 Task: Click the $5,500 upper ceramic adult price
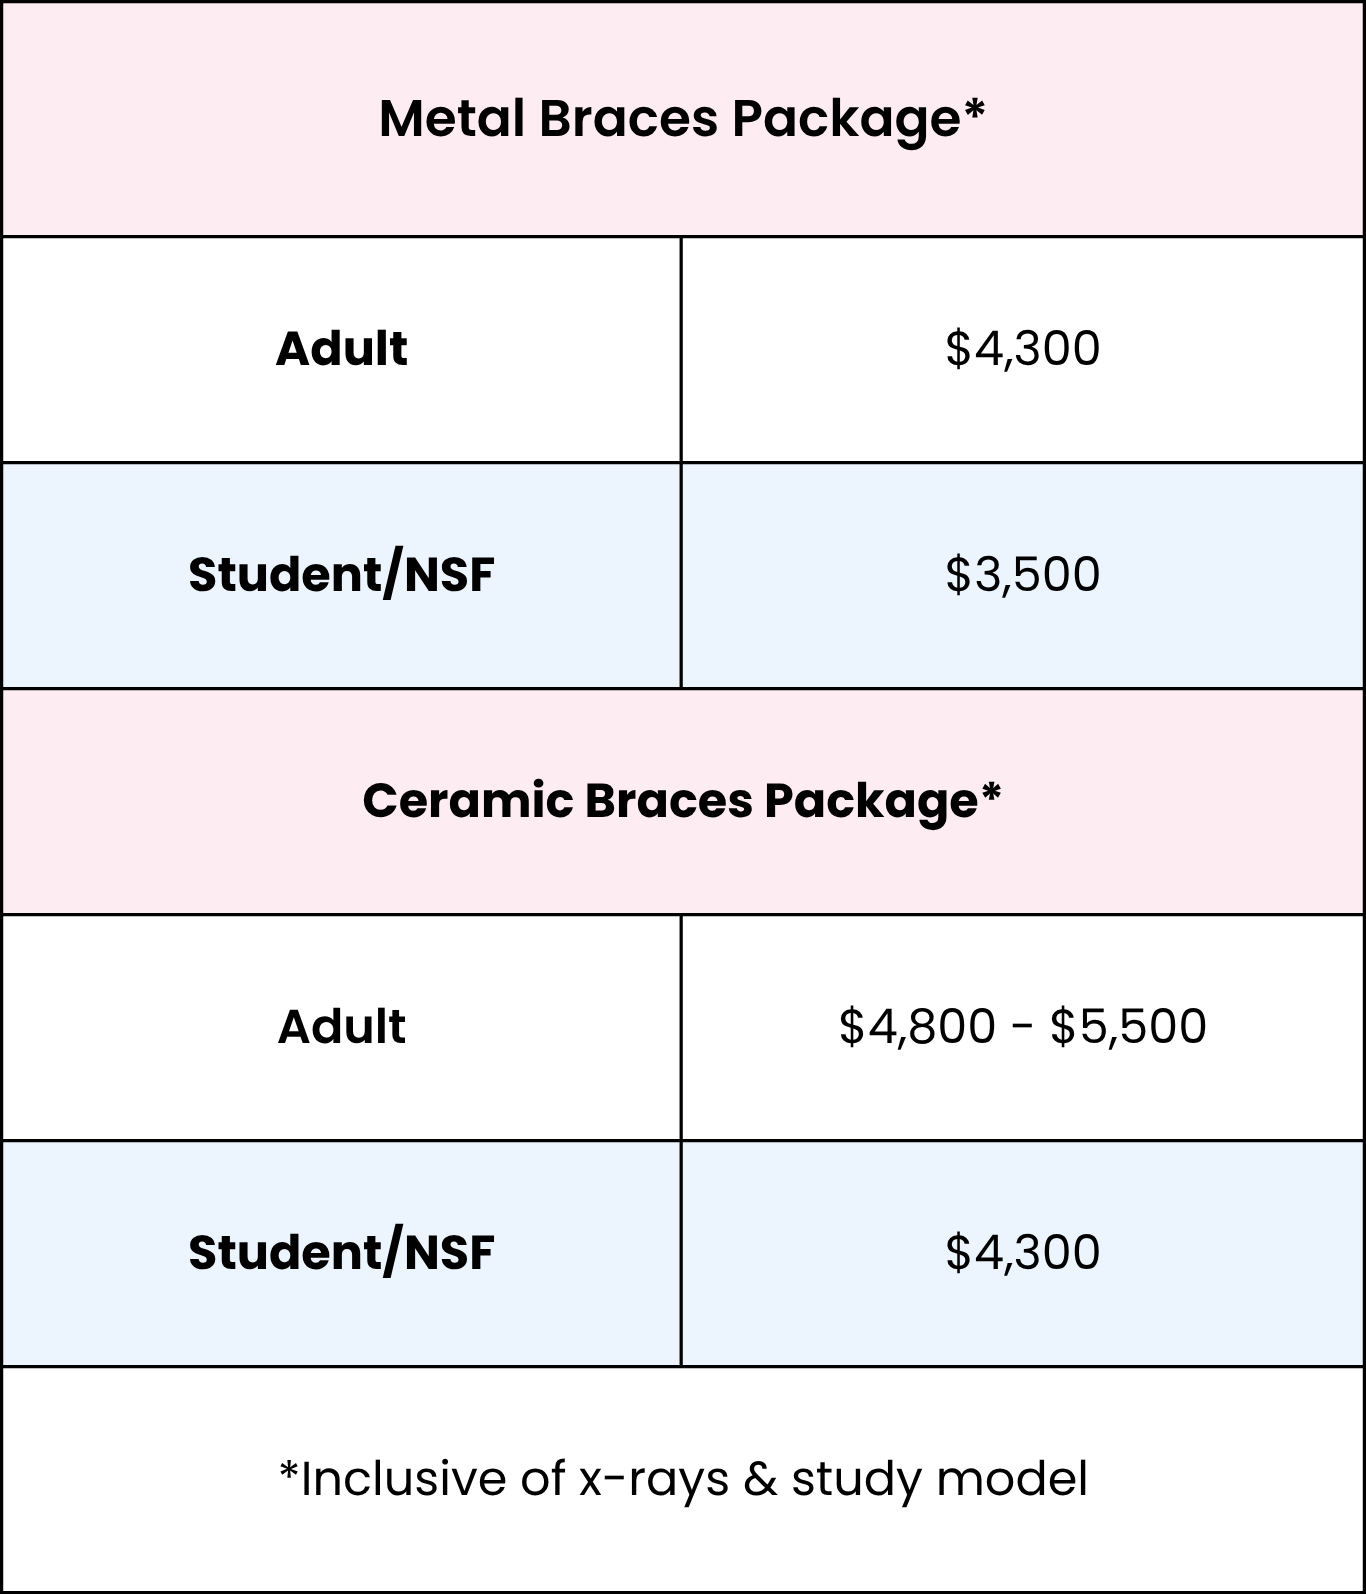[x=1128, y=1027]
